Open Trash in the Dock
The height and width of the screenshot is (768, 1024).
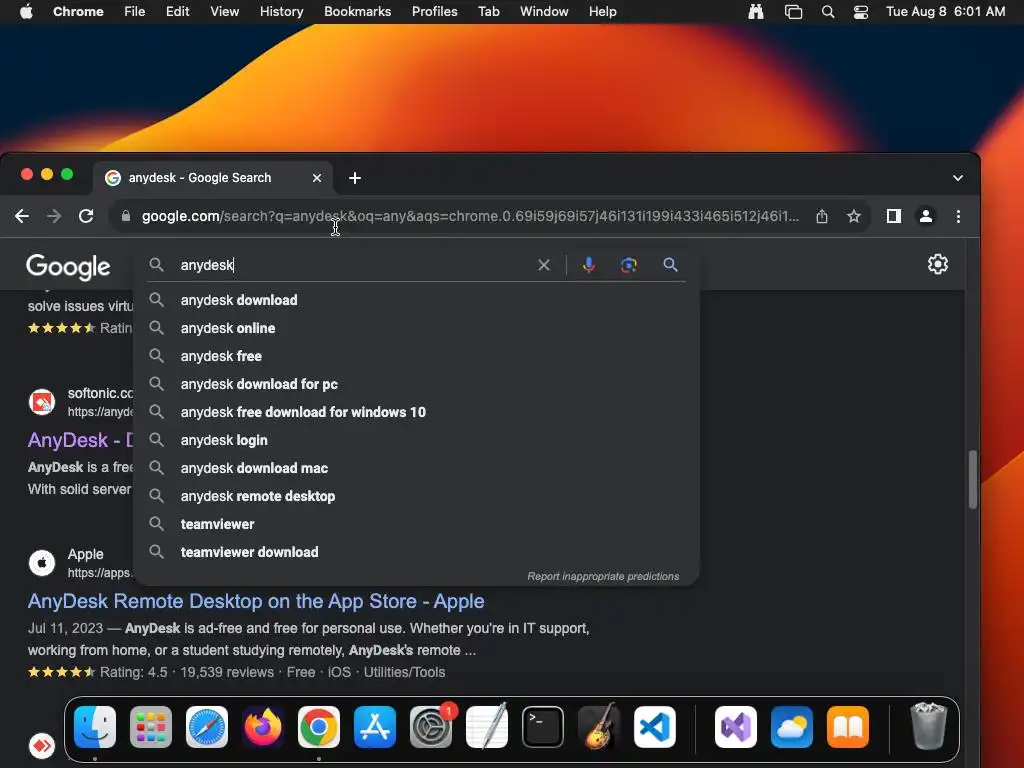[x=928, y=726]
